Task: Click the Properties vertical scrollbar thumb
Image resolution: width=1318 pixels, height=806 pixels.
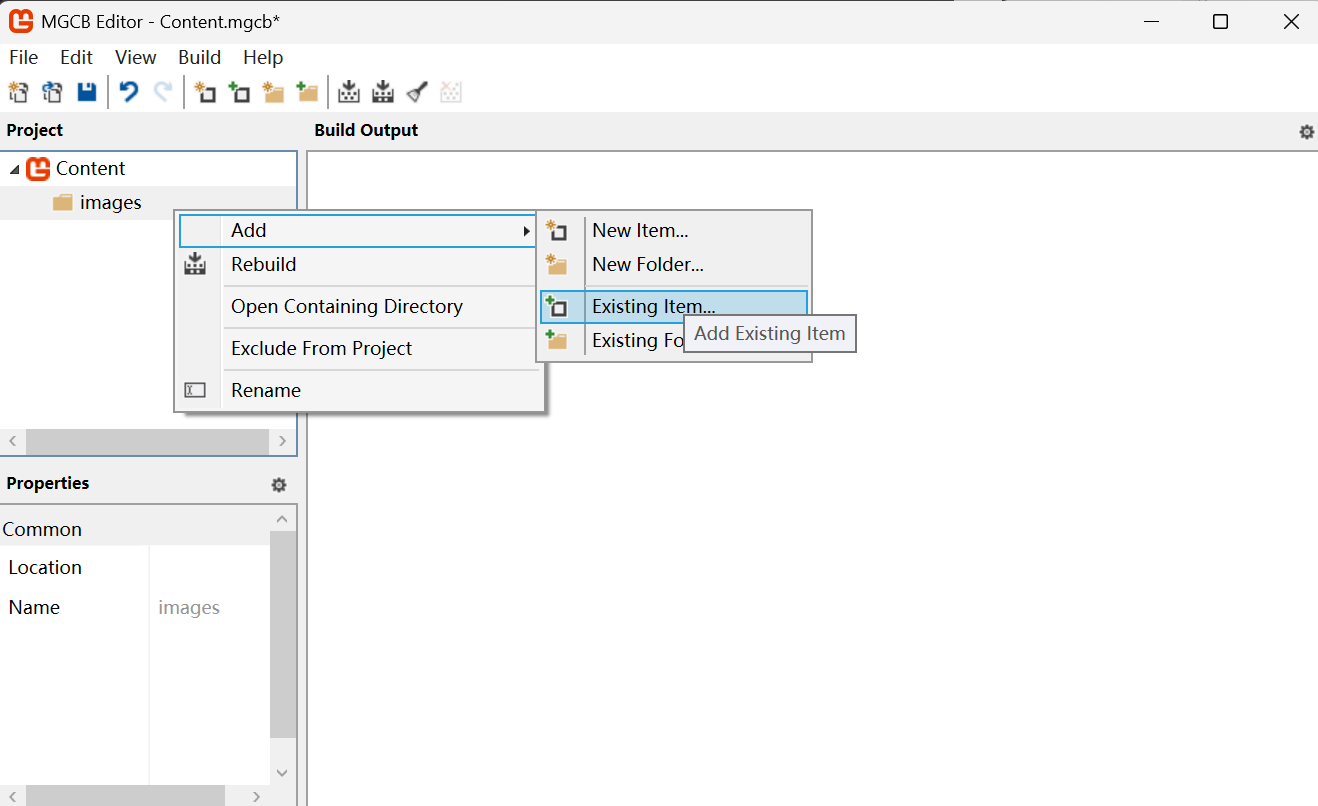Action: (282, 634)
